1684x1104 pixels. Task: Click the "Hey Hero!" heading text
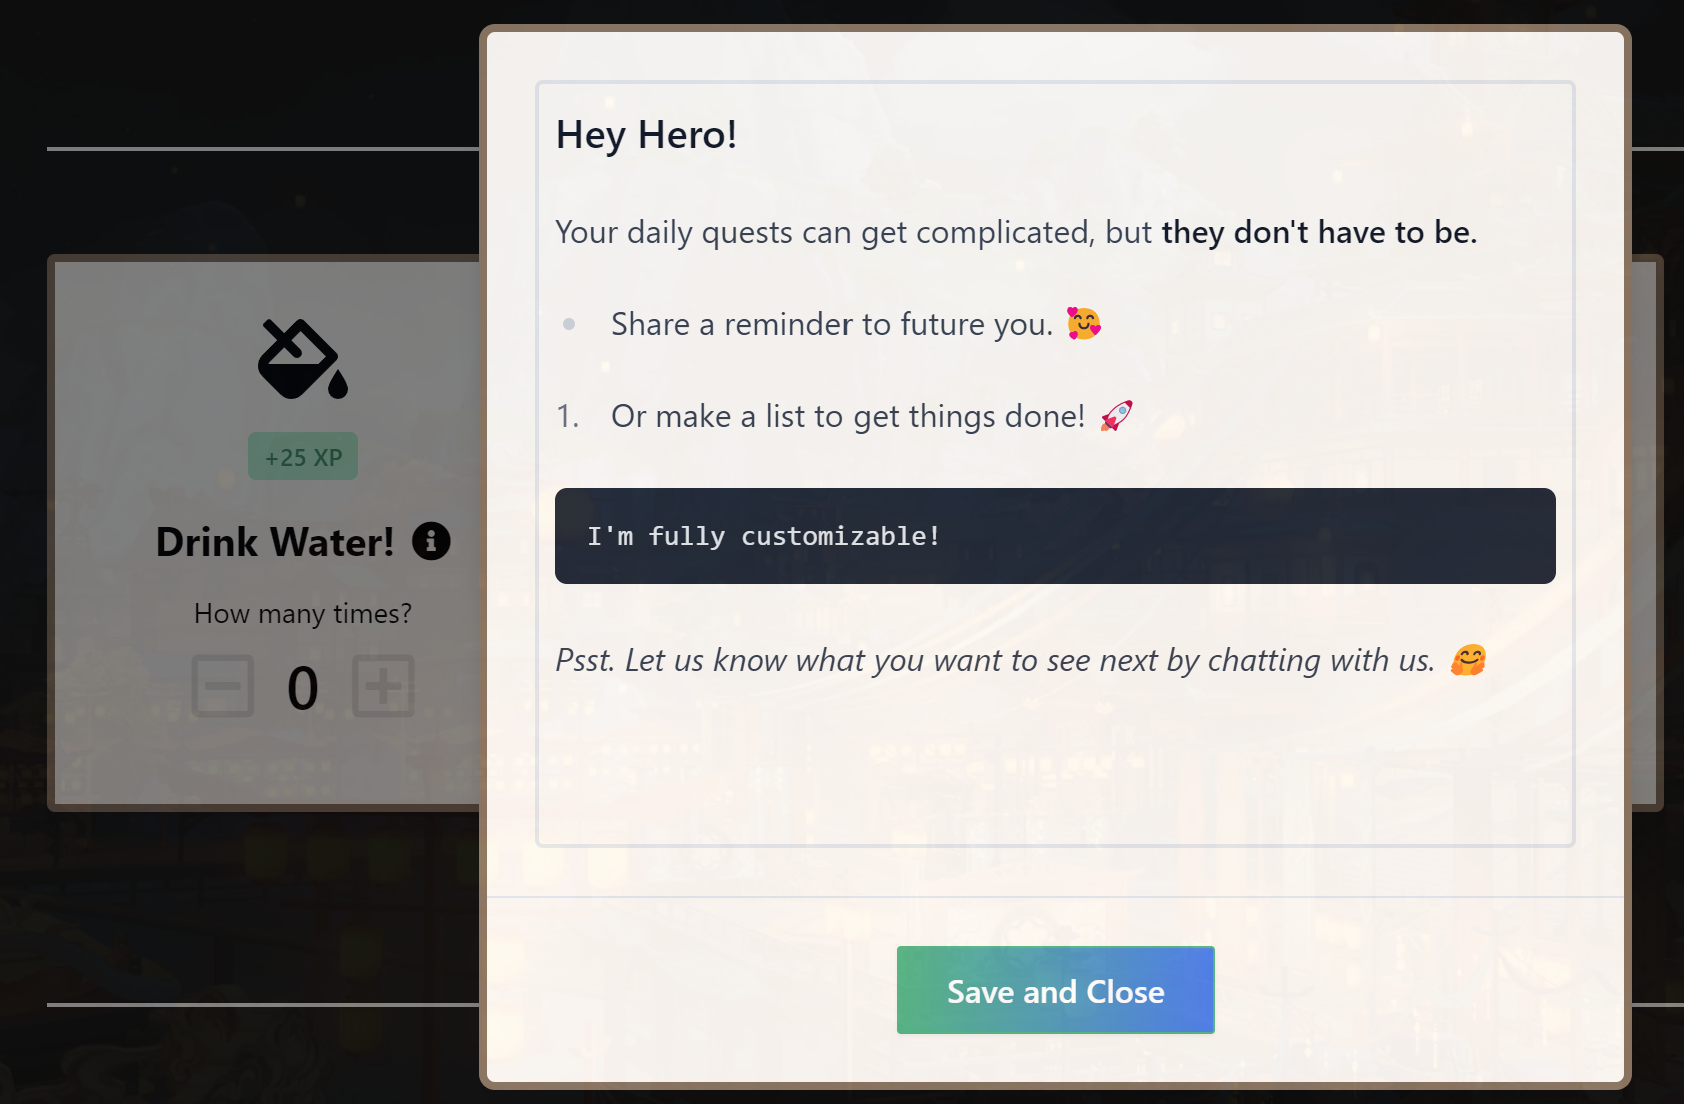tap(646, 135)
